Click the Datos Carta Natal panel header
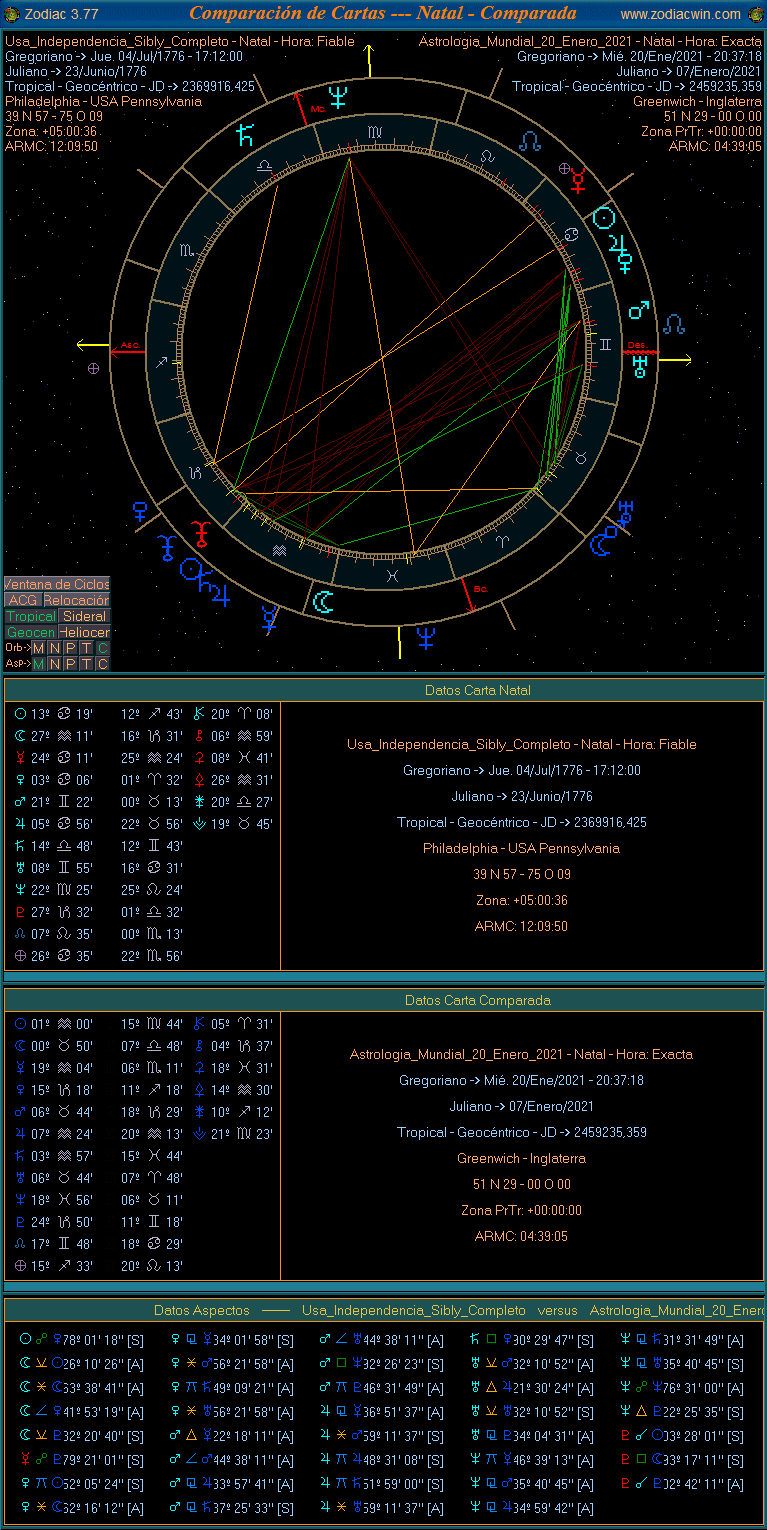 pos(478,690)
